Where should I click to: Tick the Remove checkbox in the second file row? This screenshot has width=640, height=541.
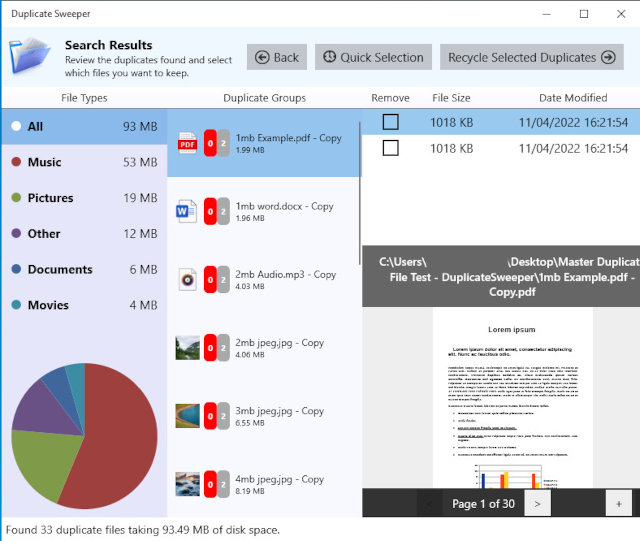(x=391, y=148)
